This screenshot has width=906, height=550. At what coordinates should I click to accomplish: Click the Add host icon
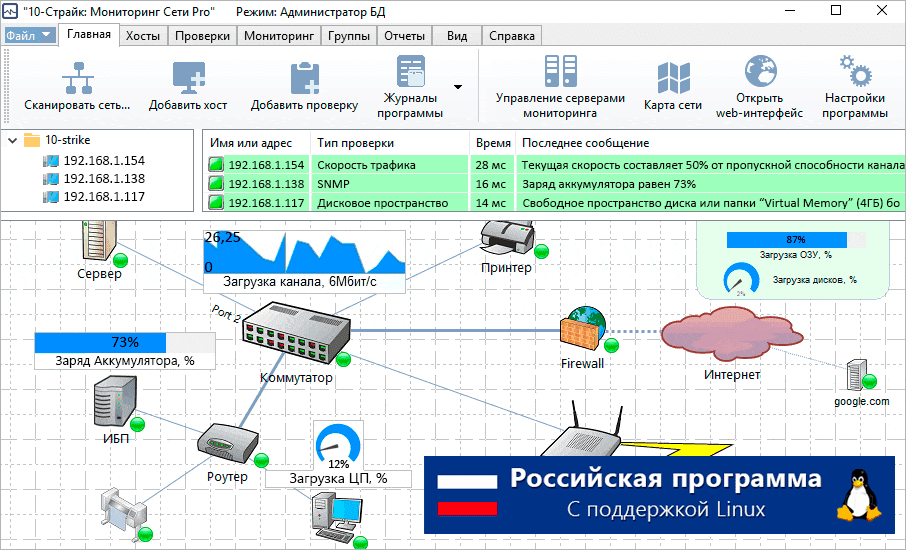pyautogui.click(x=188, y=77)
